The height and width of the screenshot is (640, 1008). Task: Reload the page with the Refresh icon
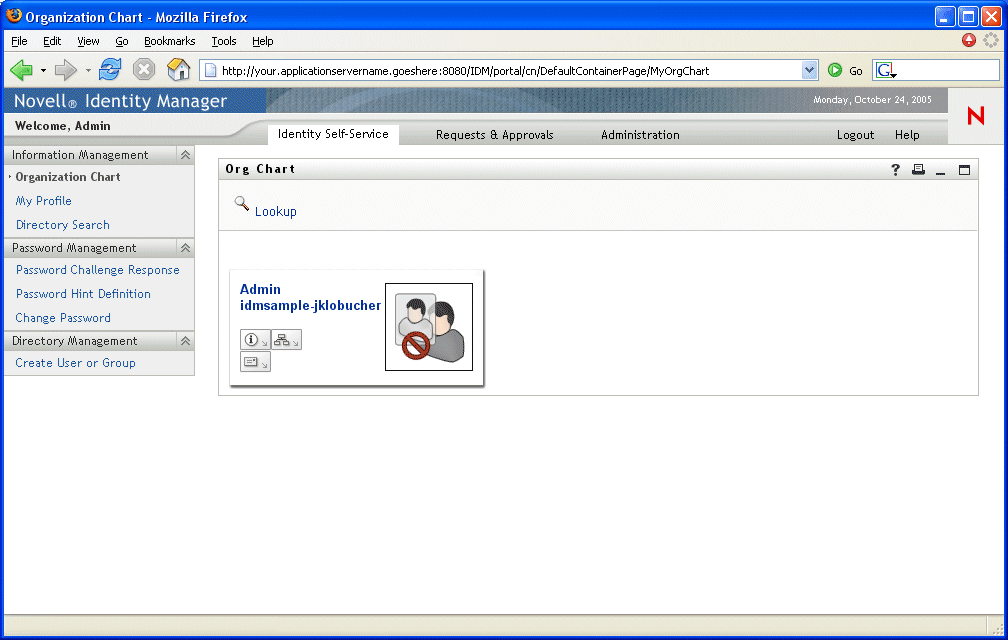pos(110,69)
